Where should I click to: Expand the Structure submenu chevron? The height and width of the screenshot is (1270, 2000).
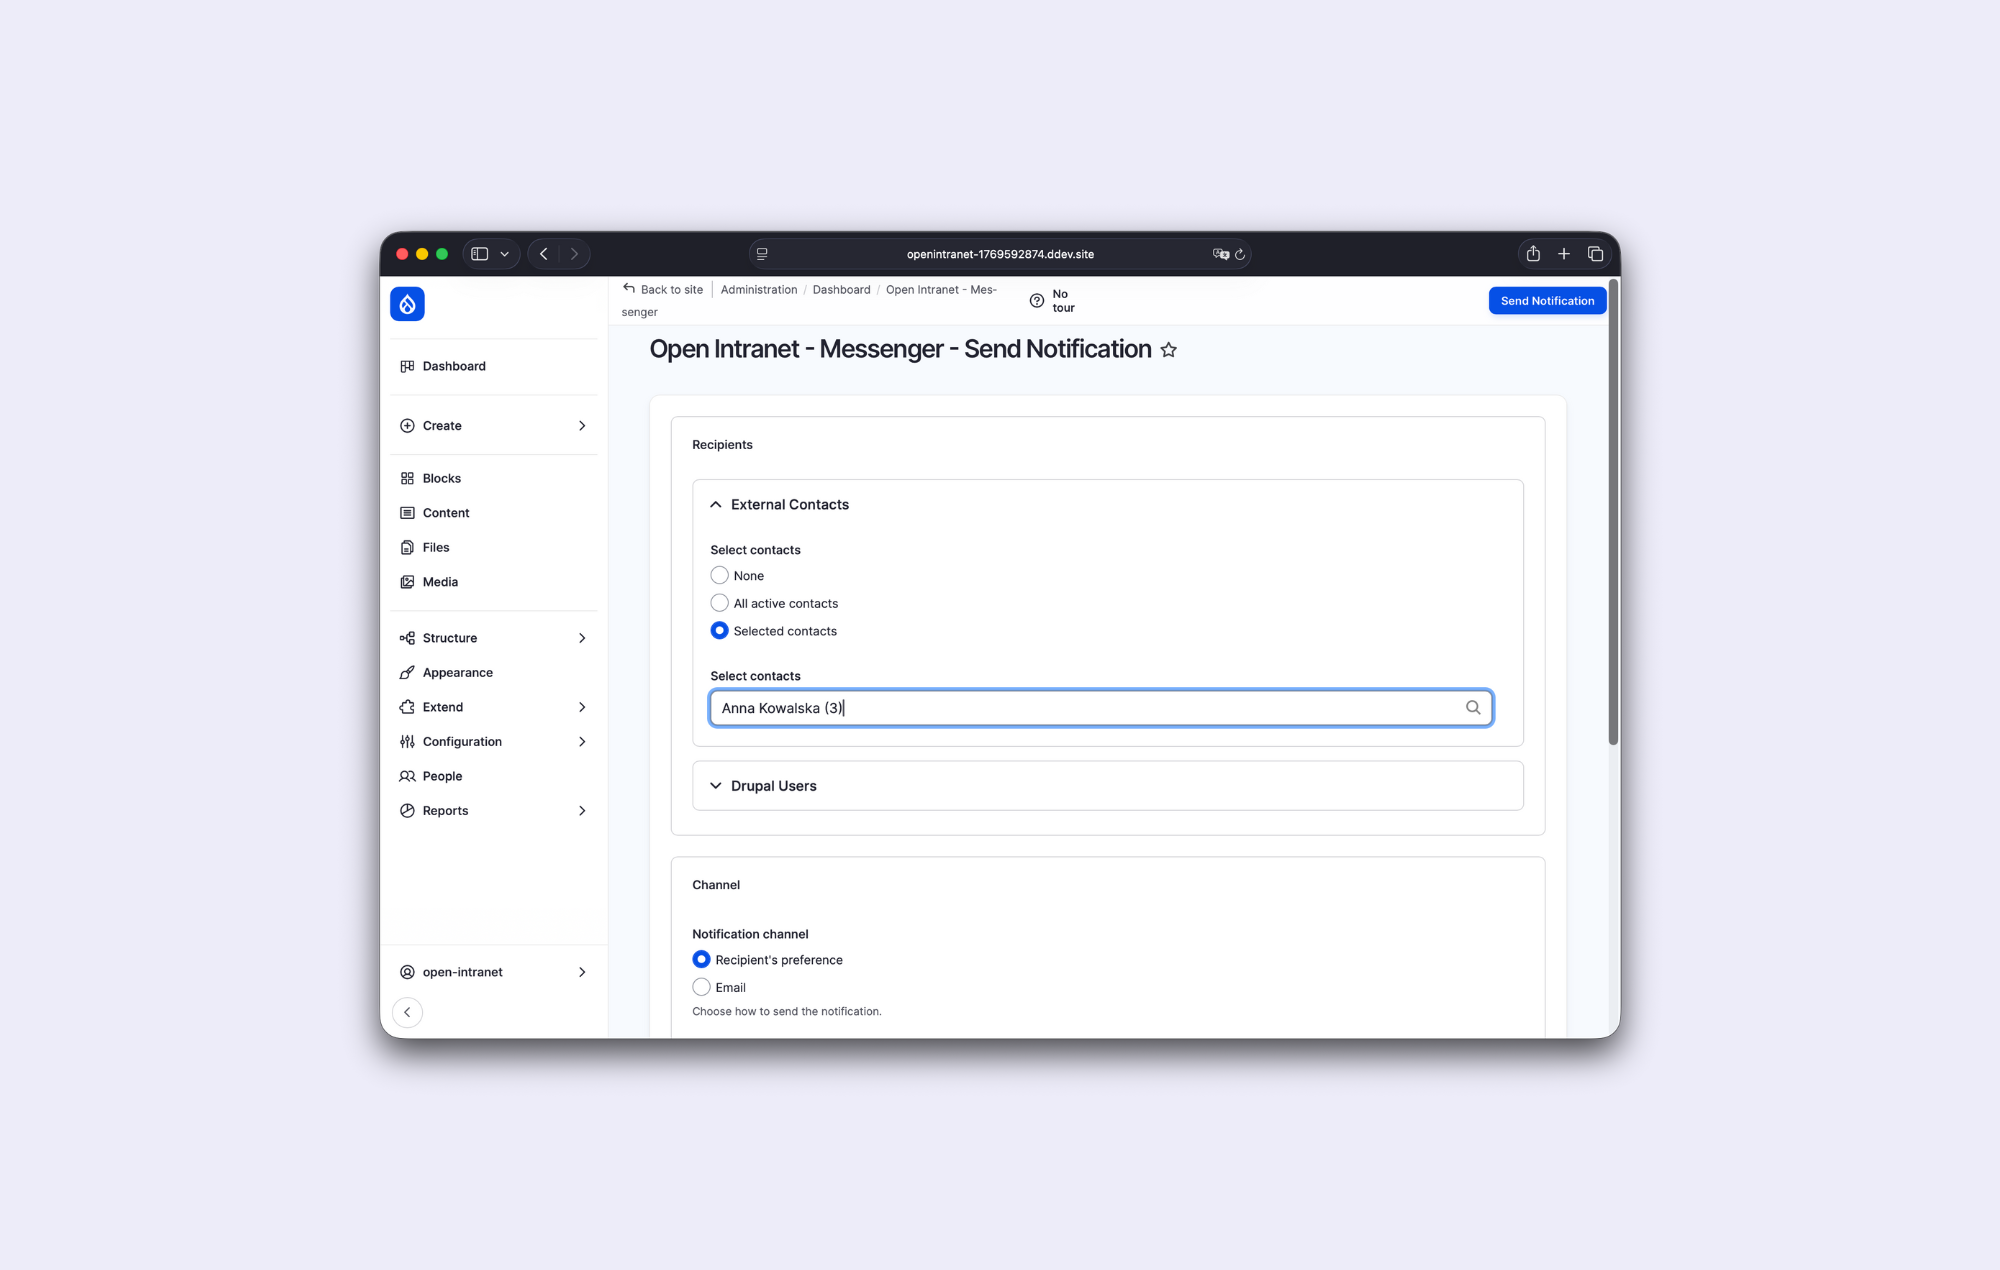point(583,637)
